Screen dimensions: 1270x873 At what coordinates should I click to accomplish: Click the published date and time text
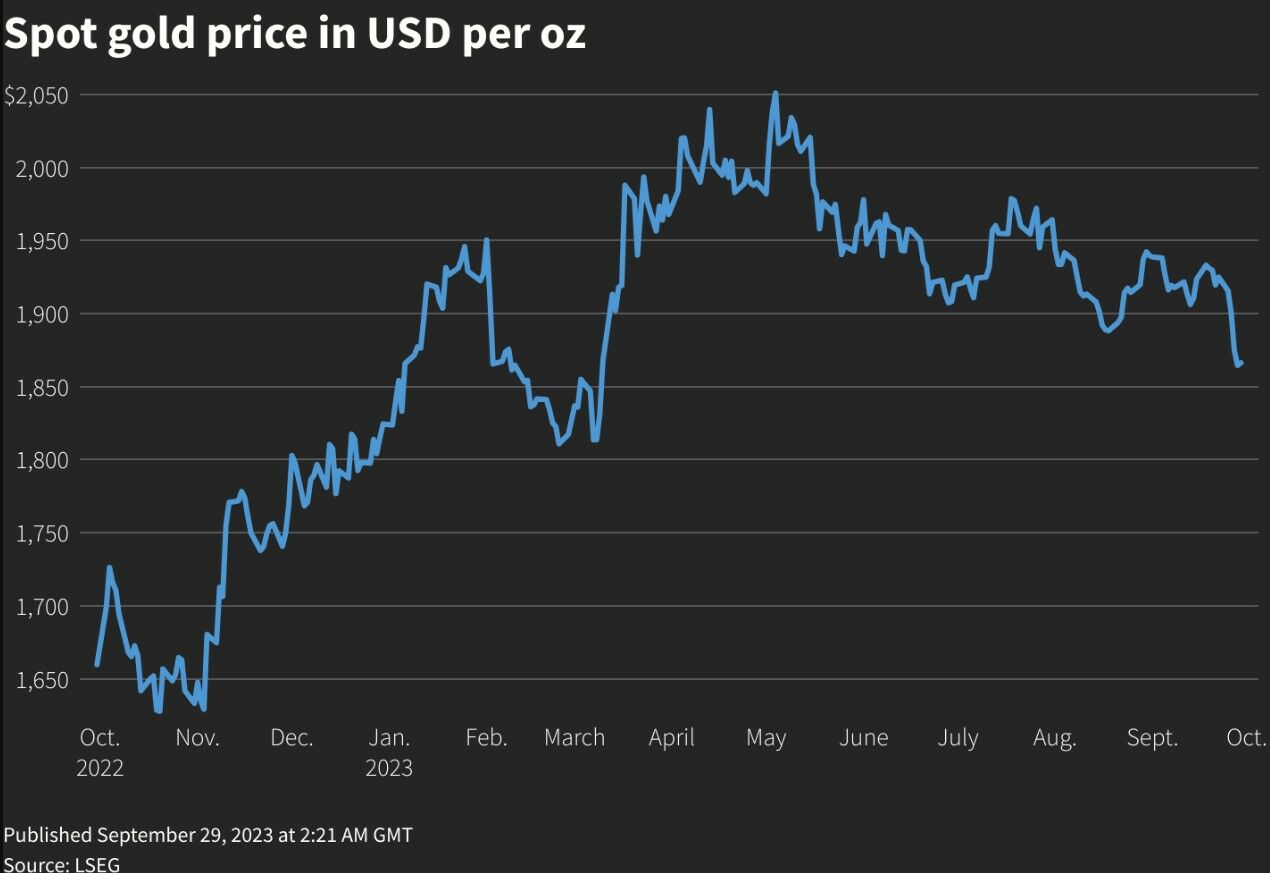click(x=208, y=834)
